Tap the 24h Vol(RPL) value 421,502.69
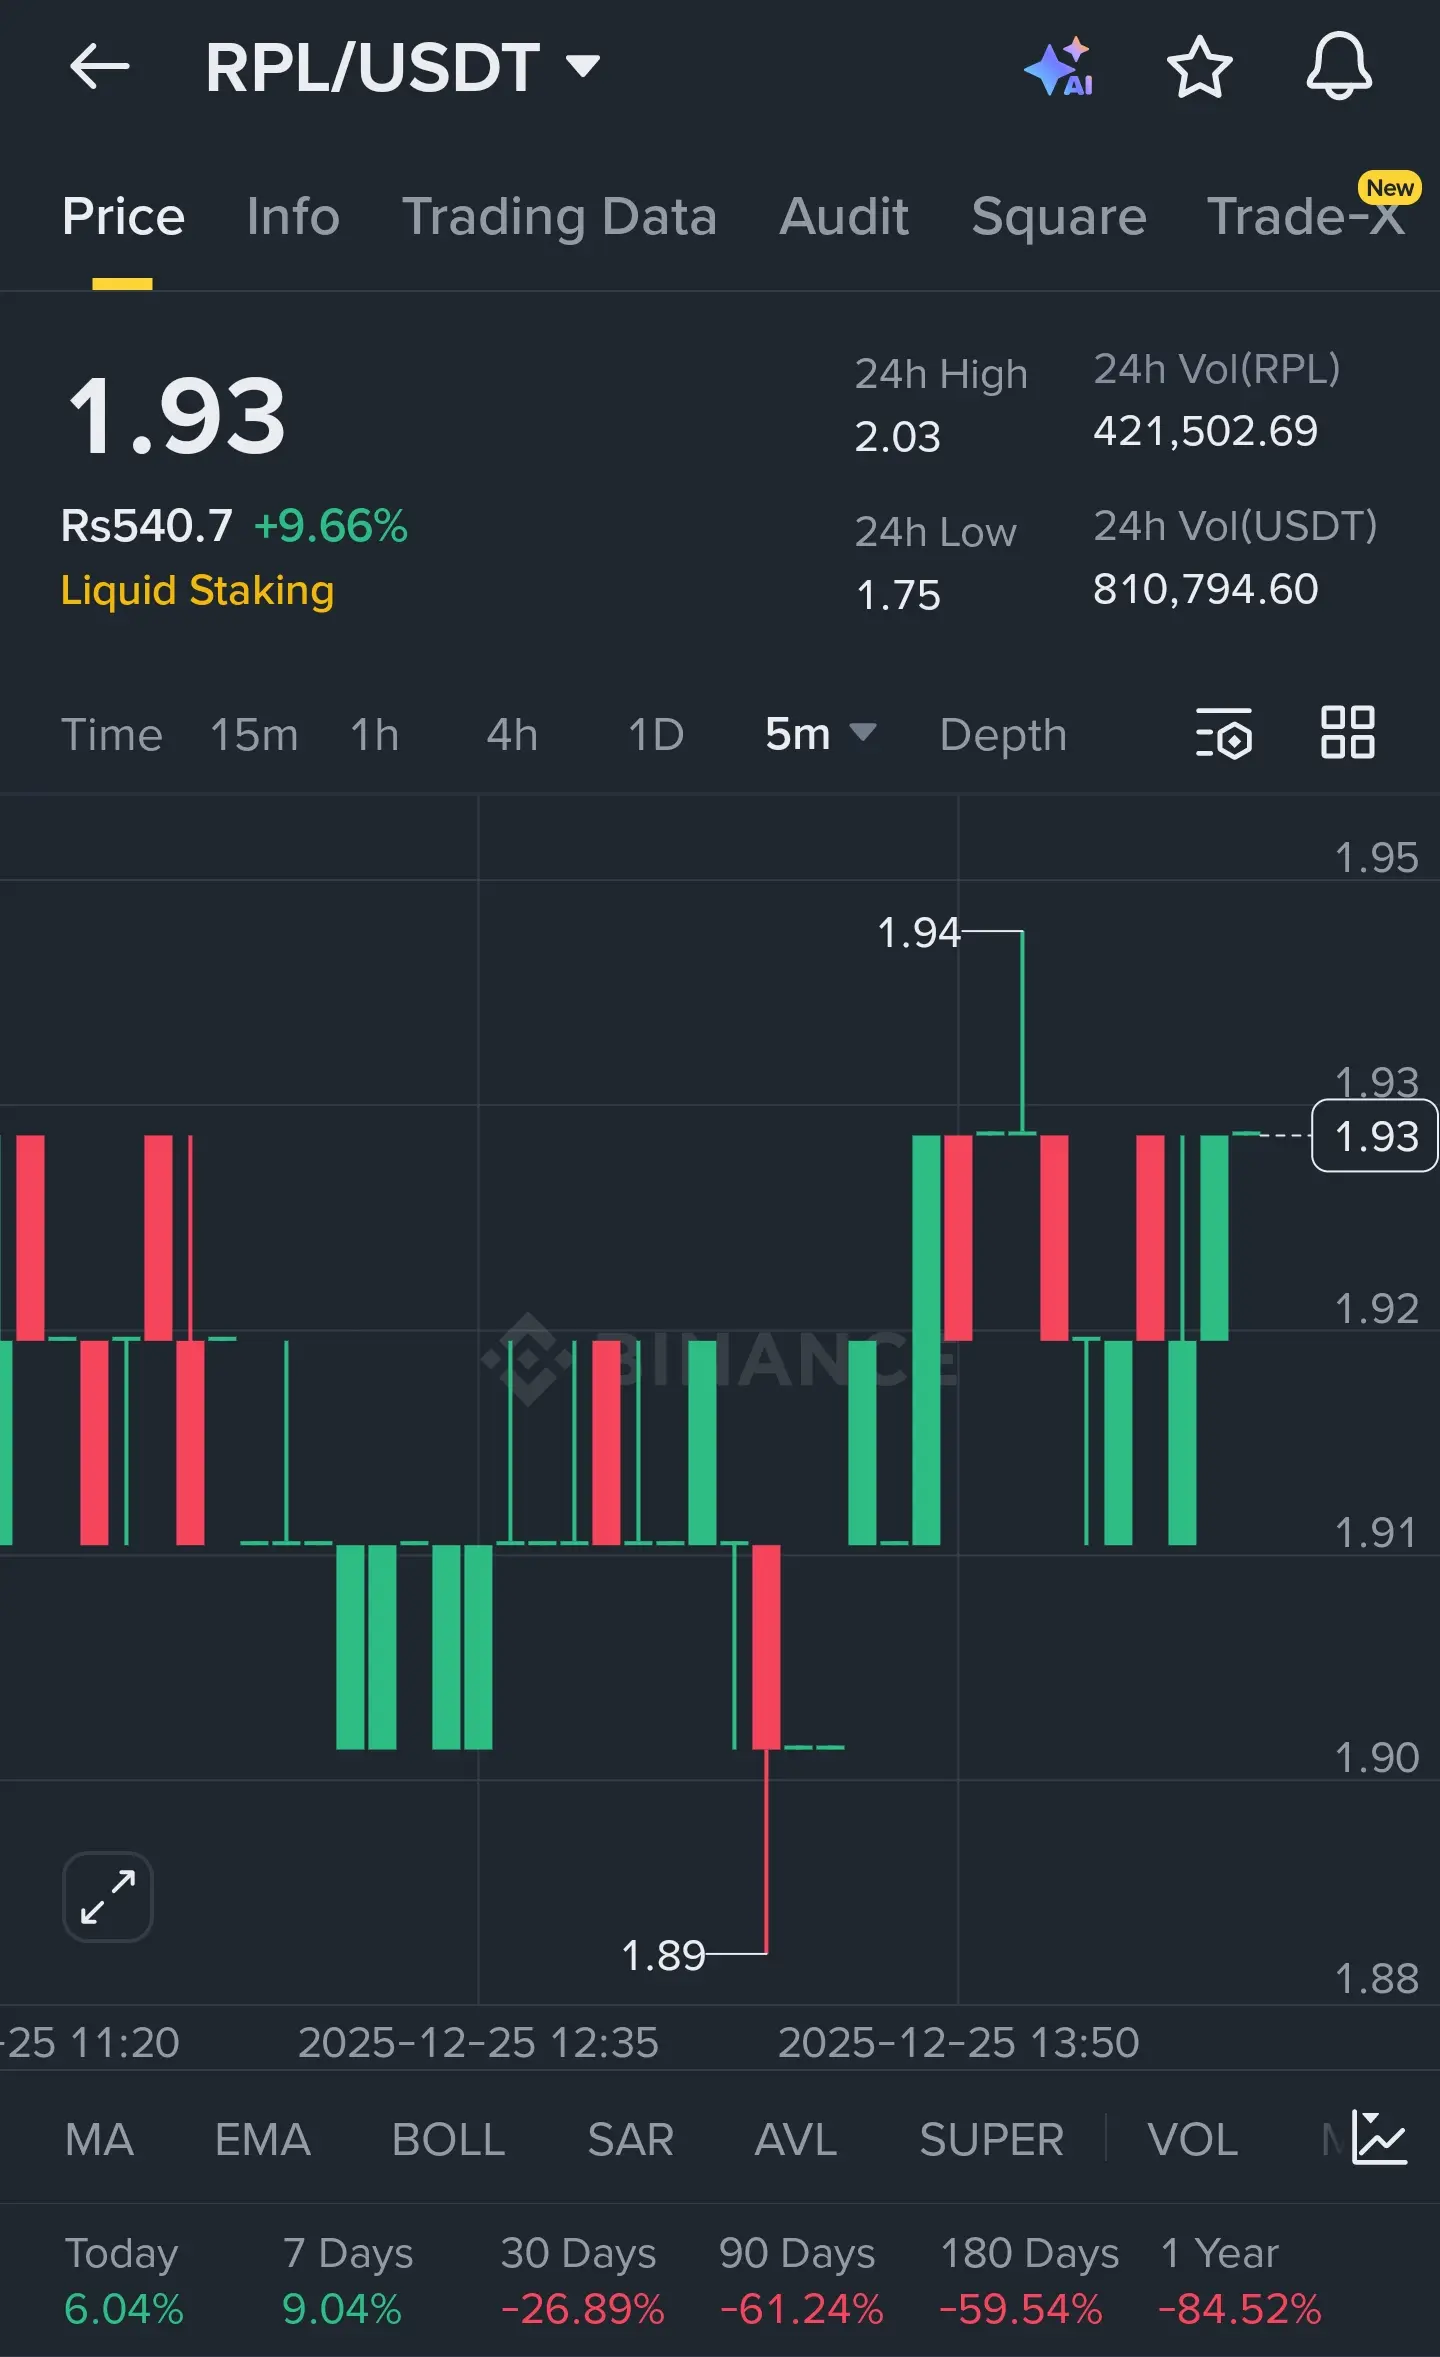 1205,431
